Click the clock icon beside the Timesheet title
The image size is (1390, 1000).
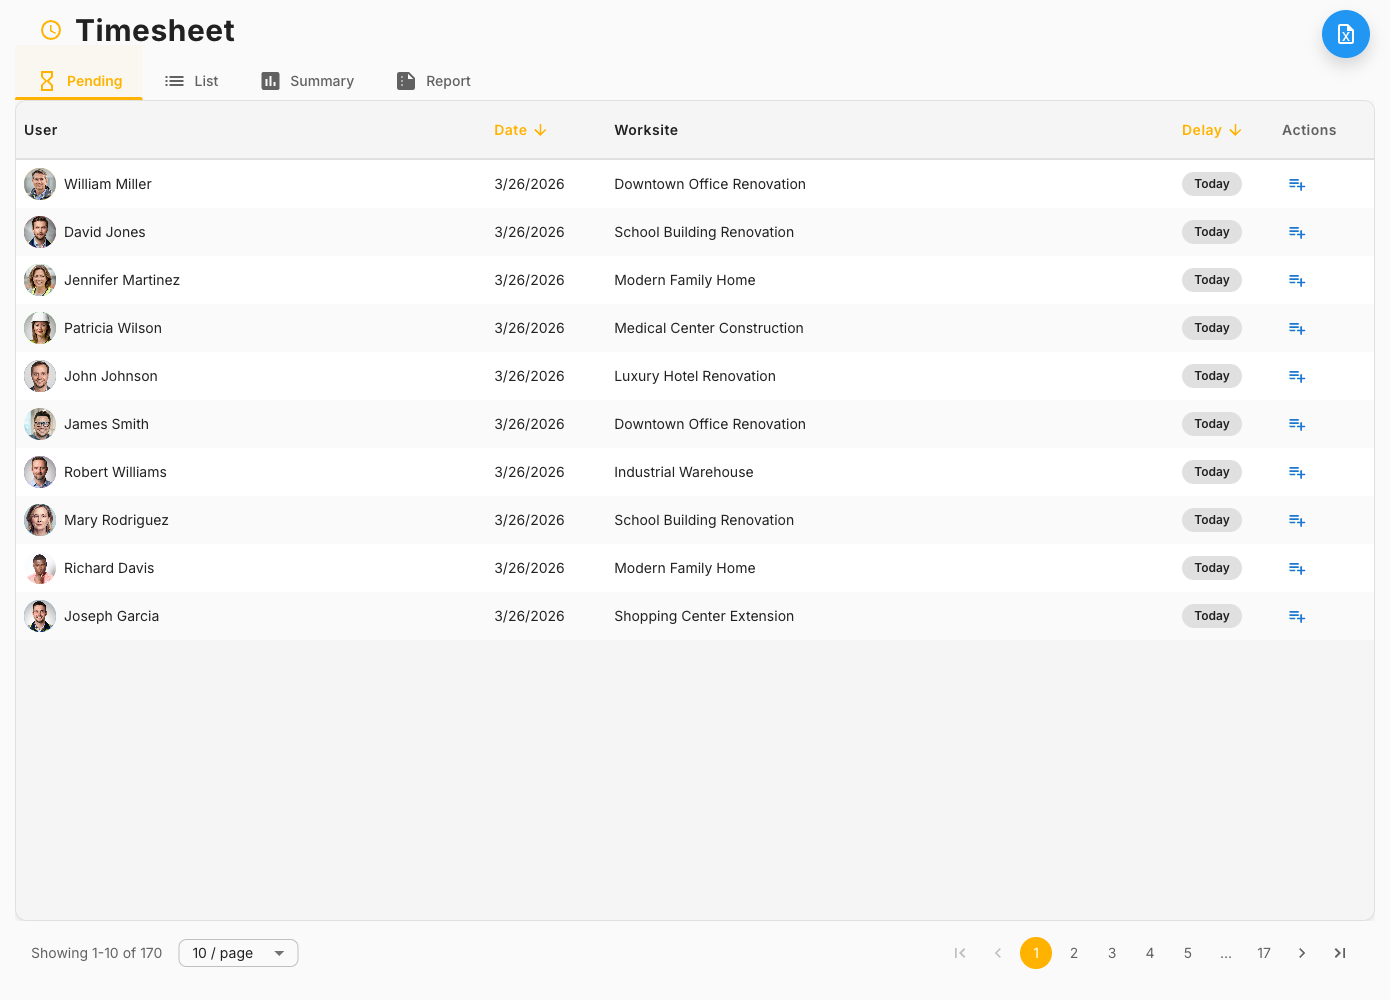pyautogui.click(x=50, y=30)
